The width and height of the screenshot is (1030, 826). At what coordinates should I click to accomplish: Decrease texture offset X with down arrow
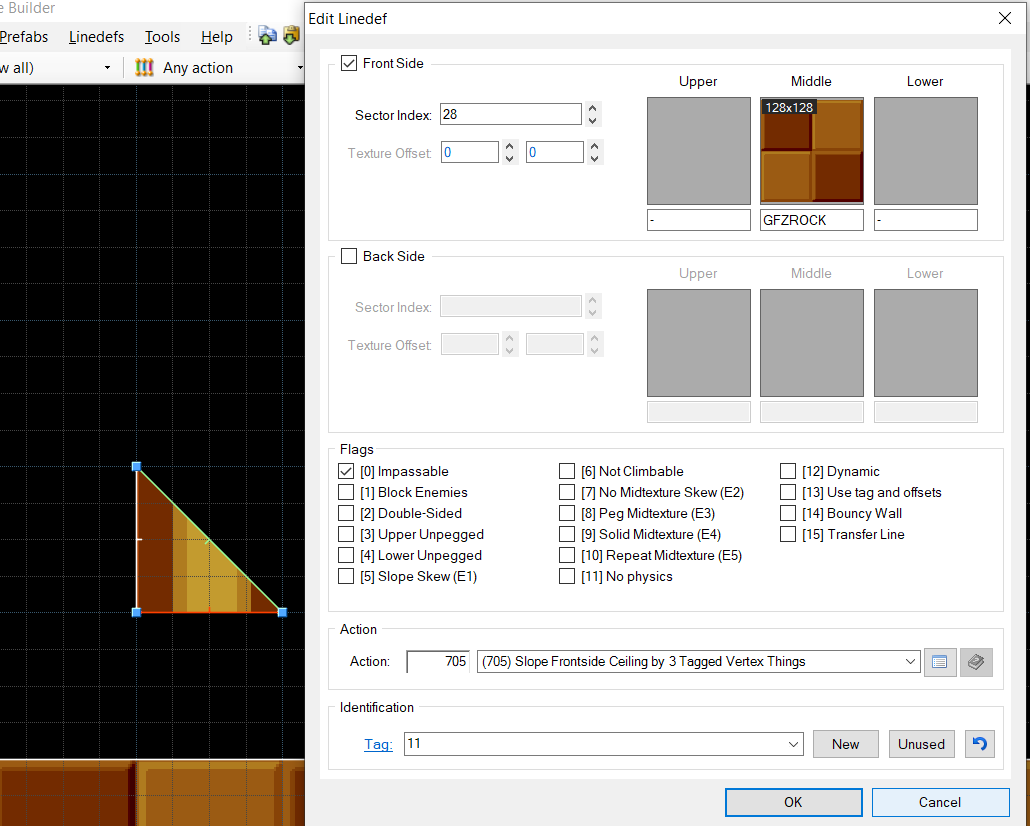click(509, 158)
